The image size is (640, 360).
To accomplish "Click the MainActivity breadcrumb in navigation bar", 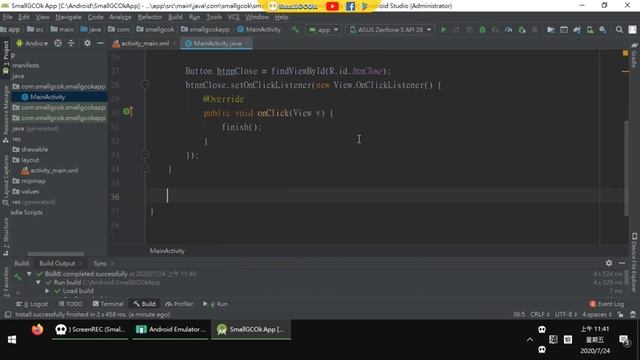I will coord(259,29).
